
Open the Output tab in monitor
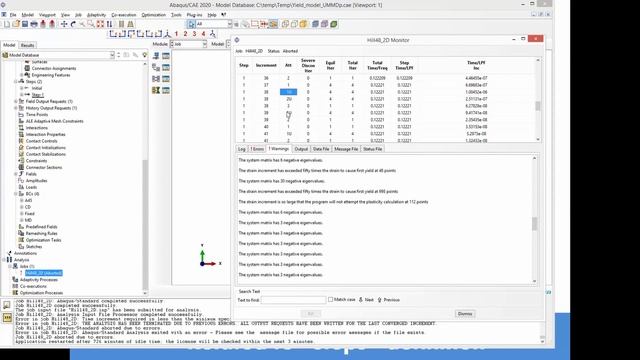(301, 149)
